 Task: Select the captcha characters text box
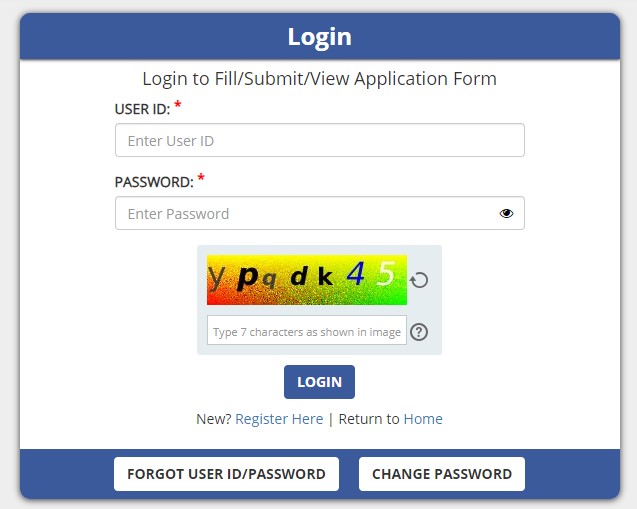pyautogui.click(x=307, y=332)
